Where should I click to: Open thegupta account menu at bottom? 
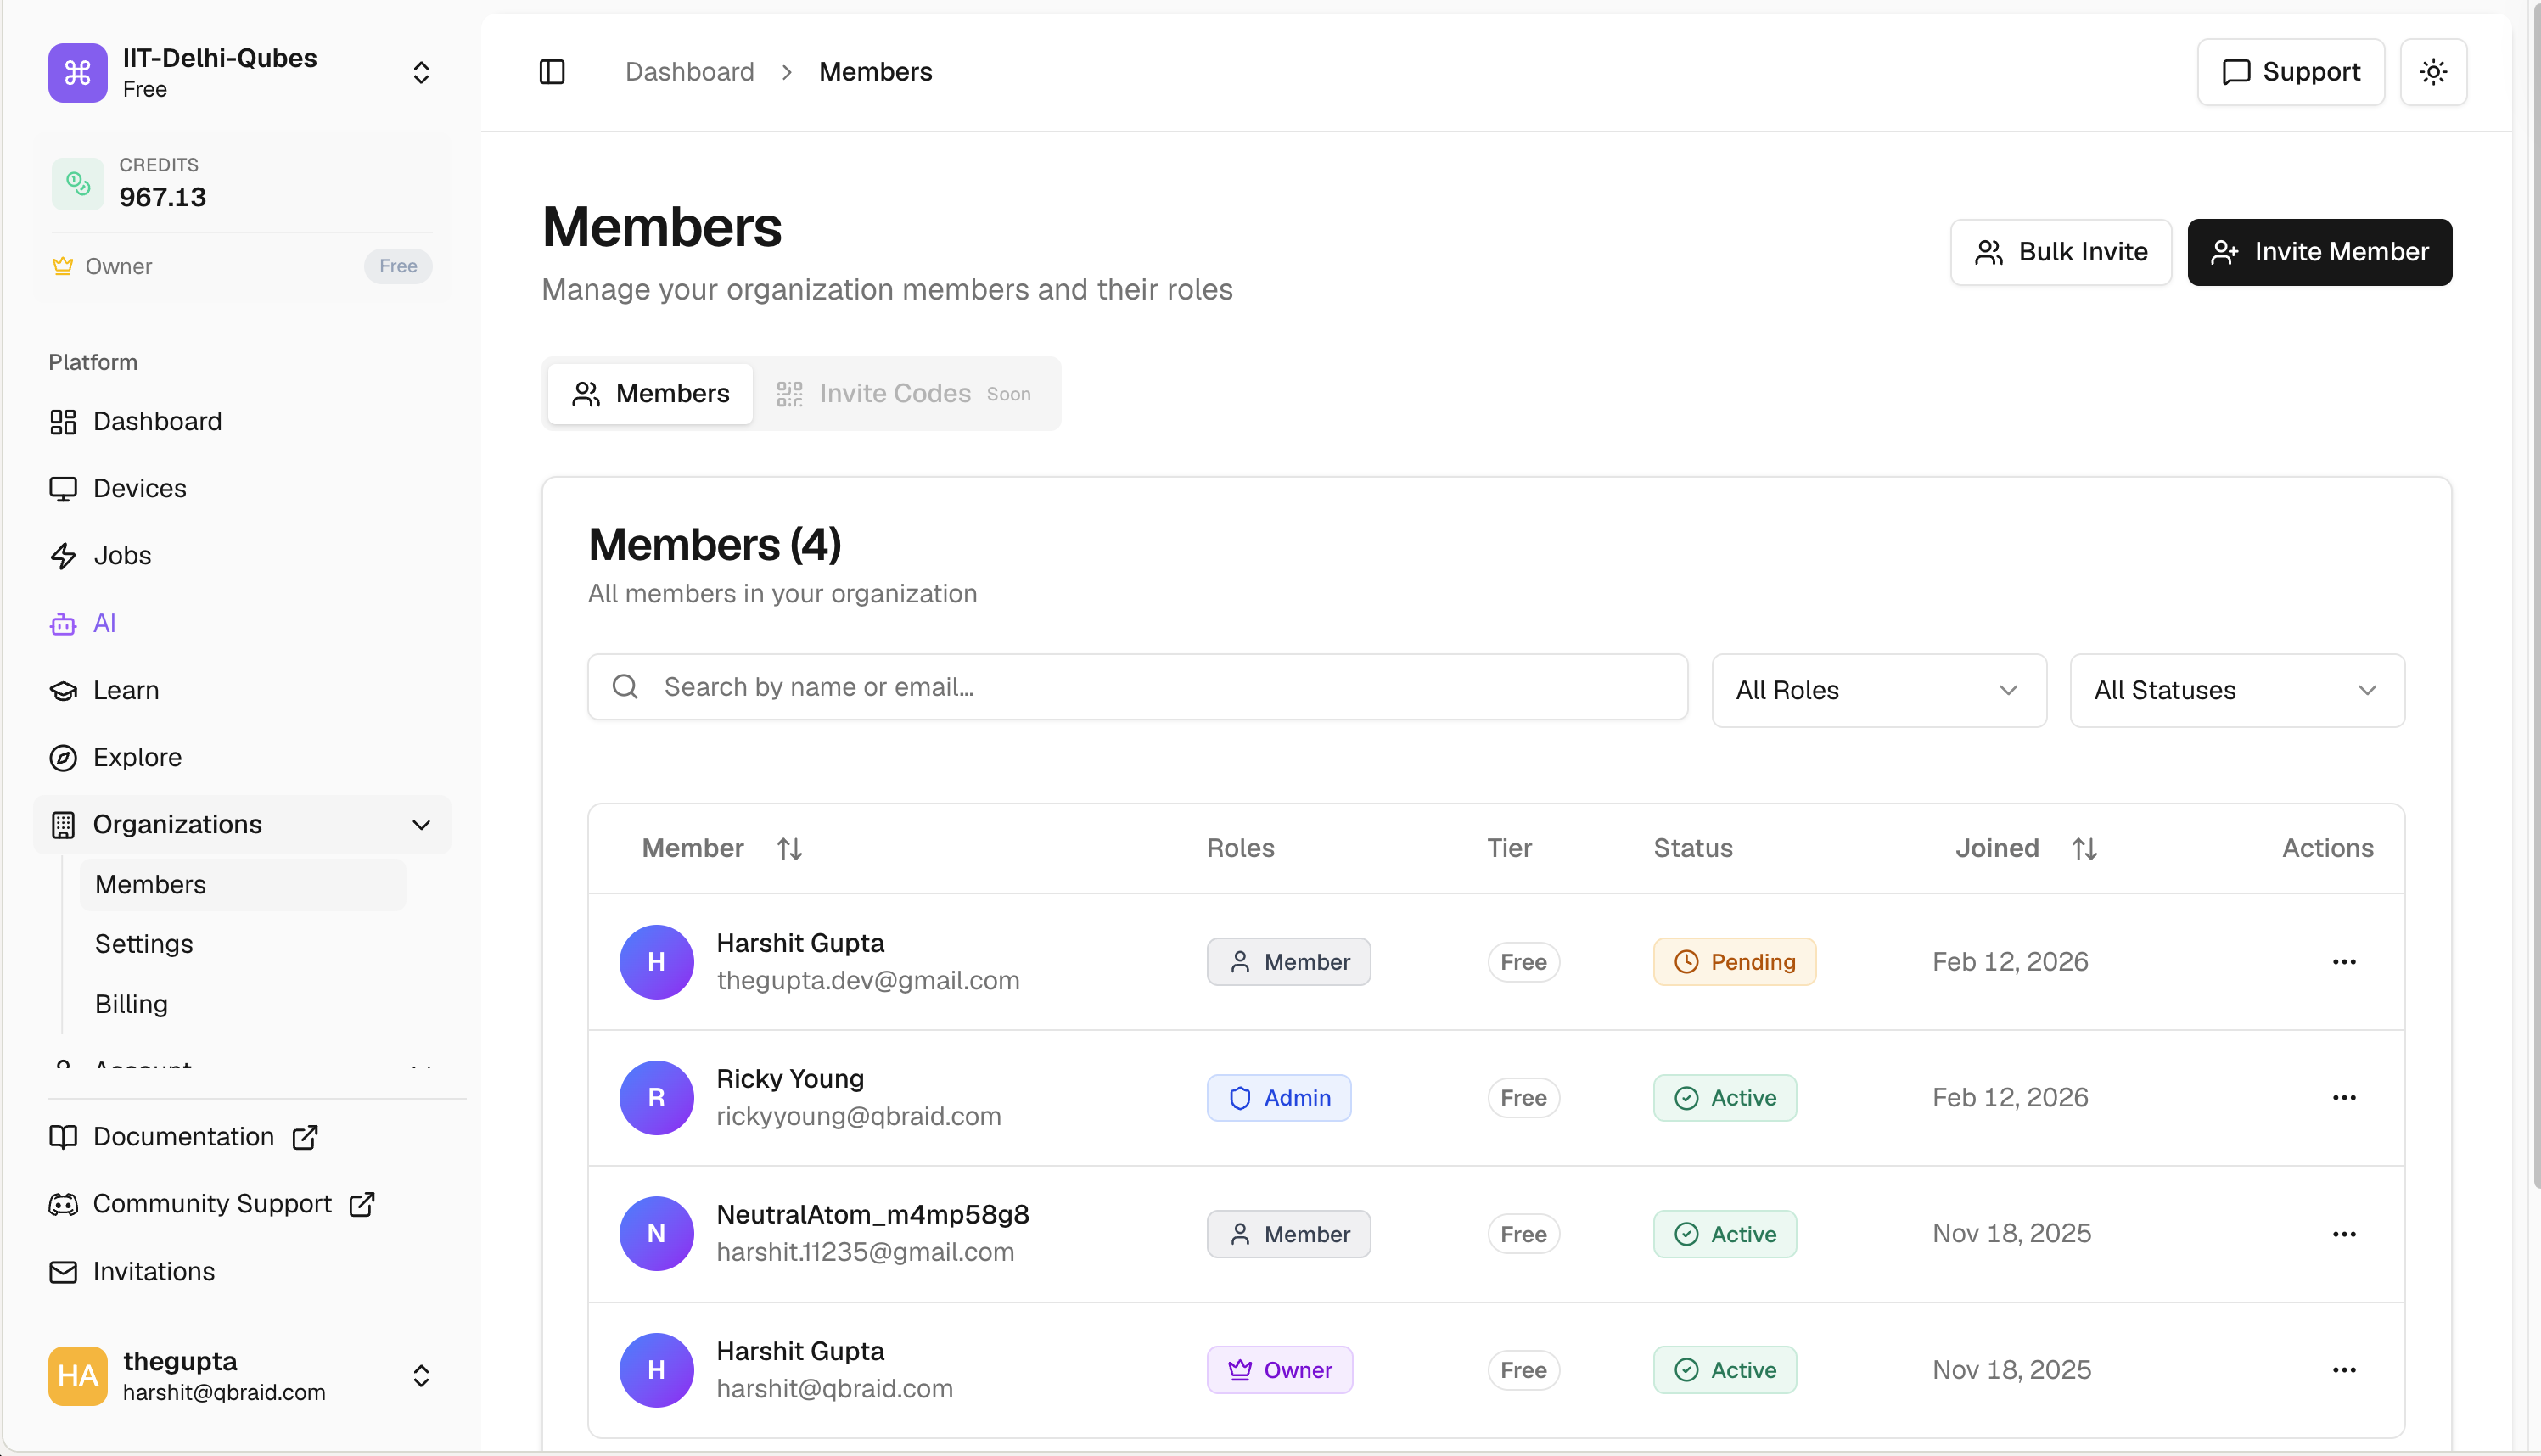(421, 1376)
